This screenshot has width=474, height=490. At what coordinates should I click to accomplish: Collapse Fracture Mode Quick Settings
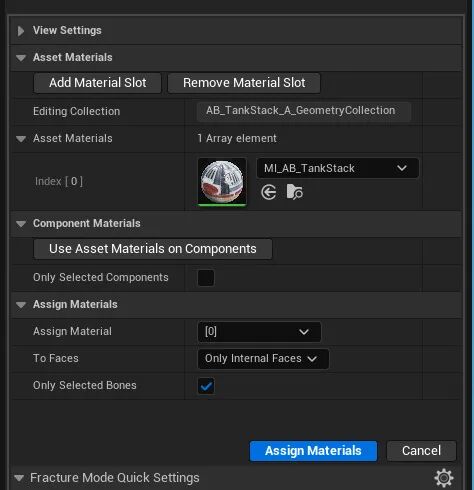[19, 478]
